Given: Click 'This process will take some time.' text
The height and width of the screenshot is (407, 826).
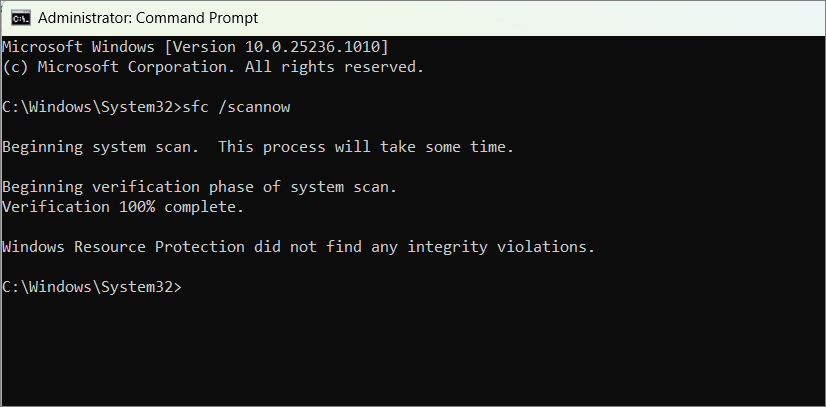Looking at the screenshot, I should pos(366,147).
